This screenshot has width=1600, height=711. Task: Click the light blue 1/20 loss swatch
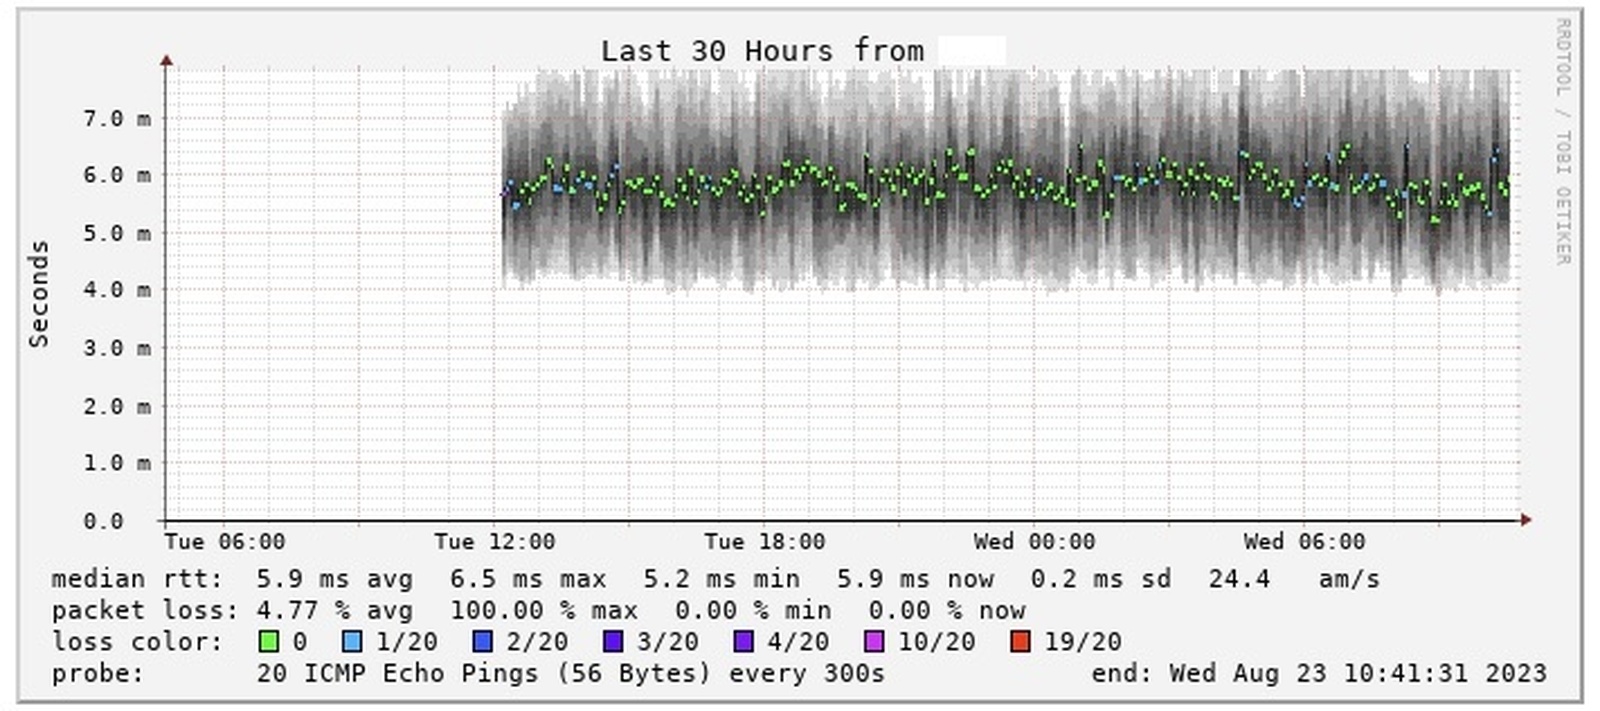click(352, 641)
